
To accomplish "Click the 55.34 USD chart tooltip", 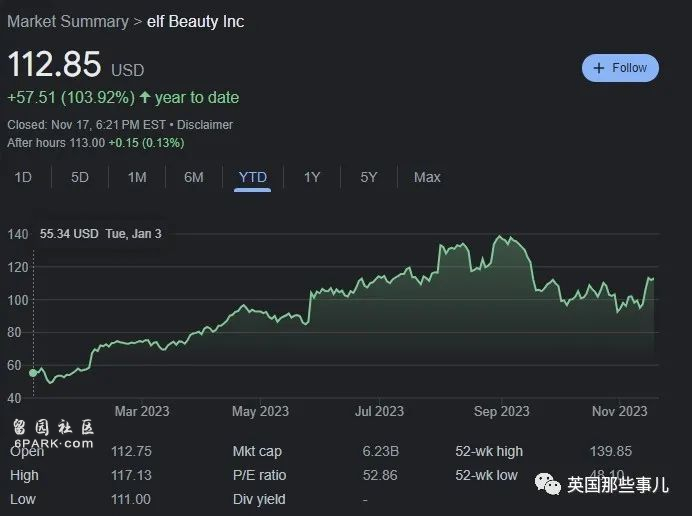I will (101, 234).
